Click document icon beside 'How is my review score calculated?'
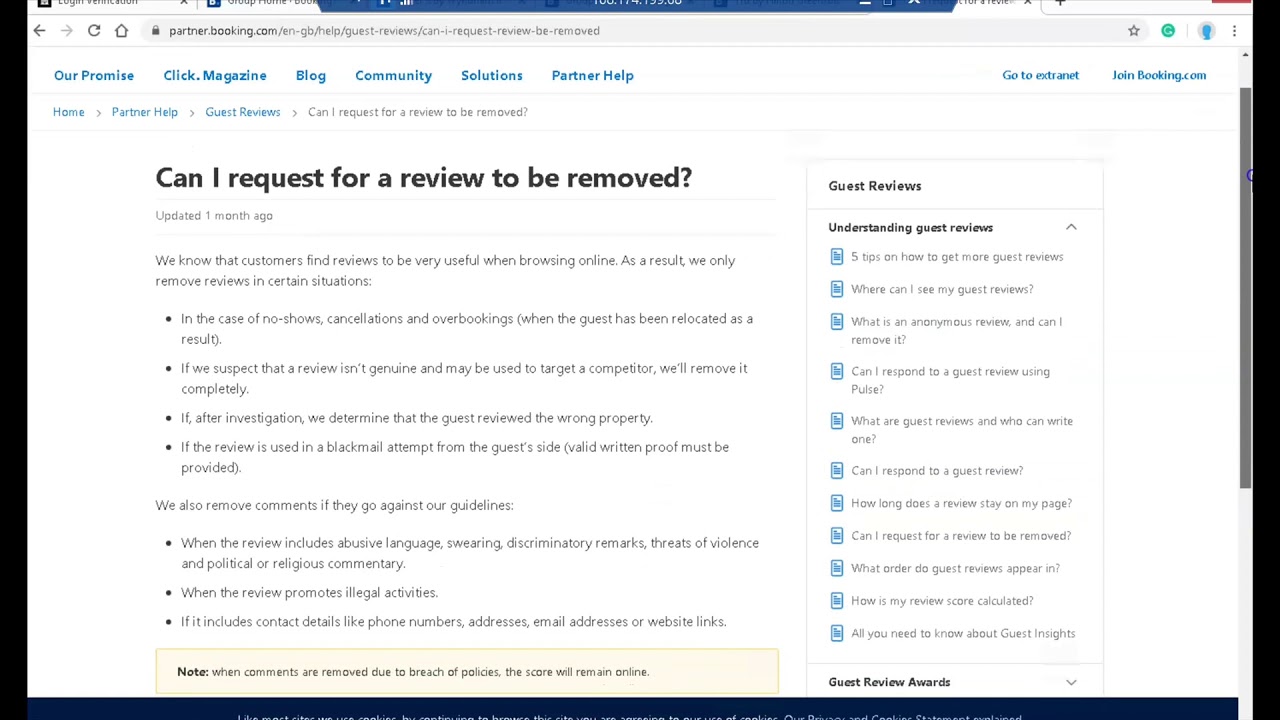Viewport: 1280px width, 720px height. pyautogui.click(x=837, y=601)
